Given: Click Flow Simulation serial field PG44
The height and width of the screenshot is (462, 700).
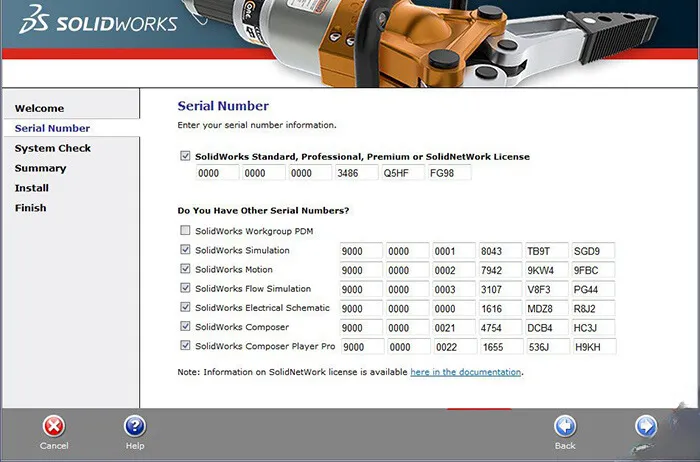Looking at the screenshot, I should (x=593, y=289).
